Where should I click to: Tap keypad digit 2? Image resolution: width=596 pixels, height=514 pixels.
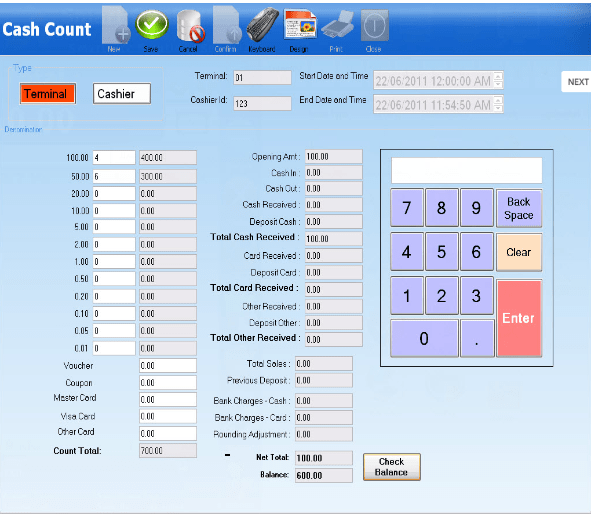[441, 296]
